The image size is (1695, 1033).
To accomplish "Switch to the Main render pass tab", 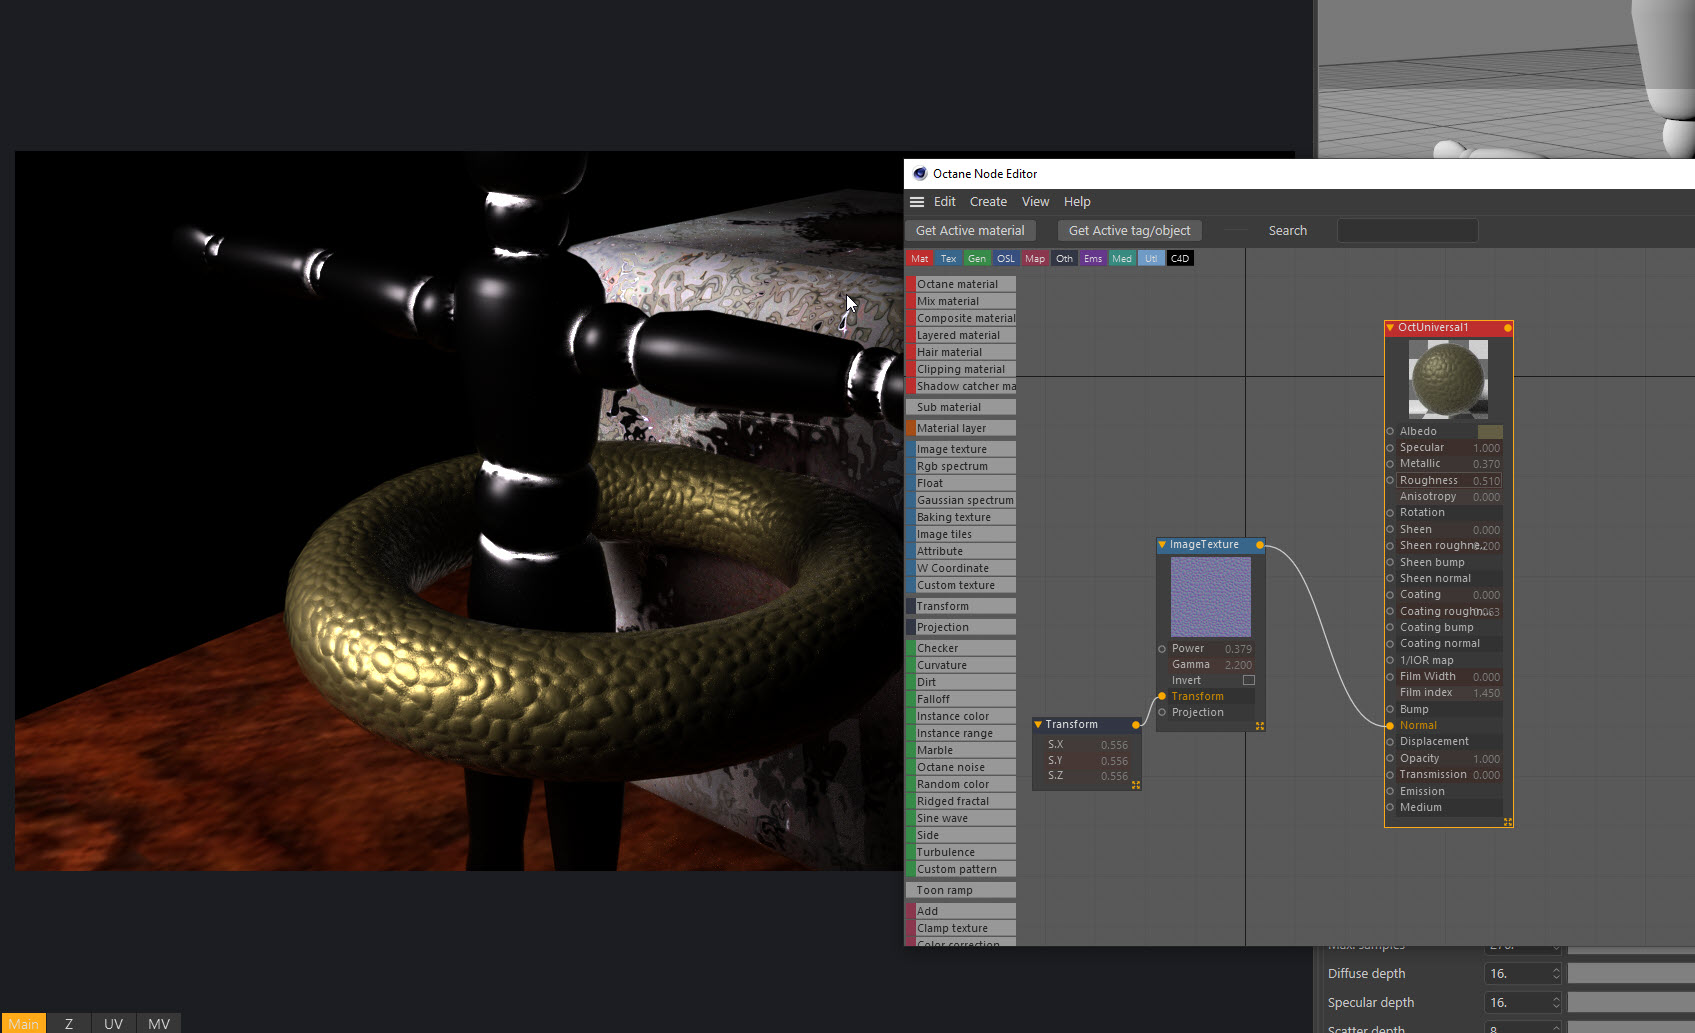I will pos(23,1024).
